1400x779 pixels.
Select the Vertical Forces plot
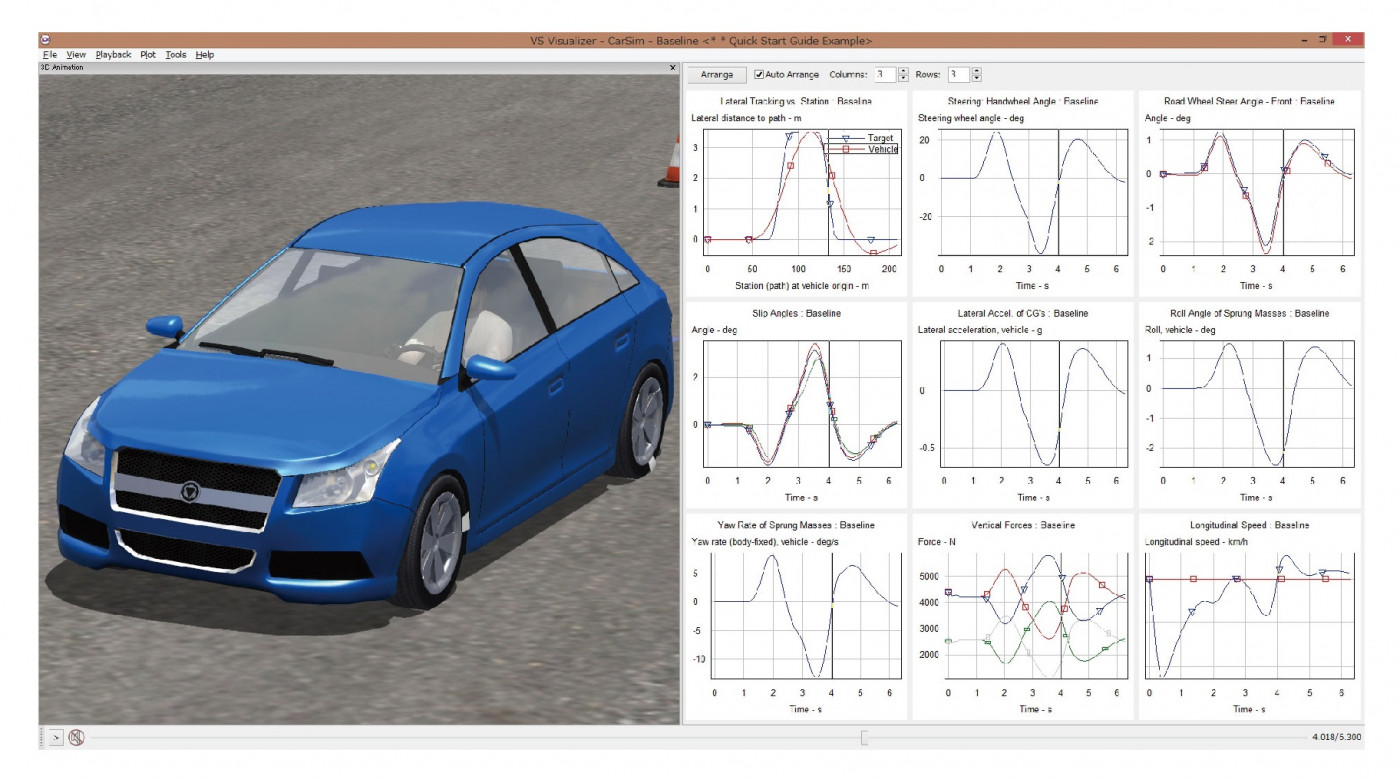tap(1022, 616)
